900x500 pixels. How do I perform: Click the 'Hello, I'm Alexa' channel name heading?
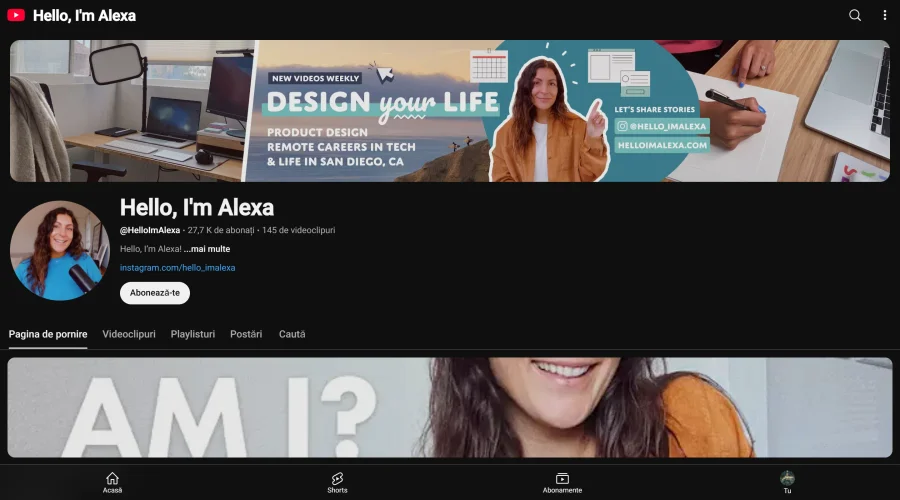[x=197, y=207]
